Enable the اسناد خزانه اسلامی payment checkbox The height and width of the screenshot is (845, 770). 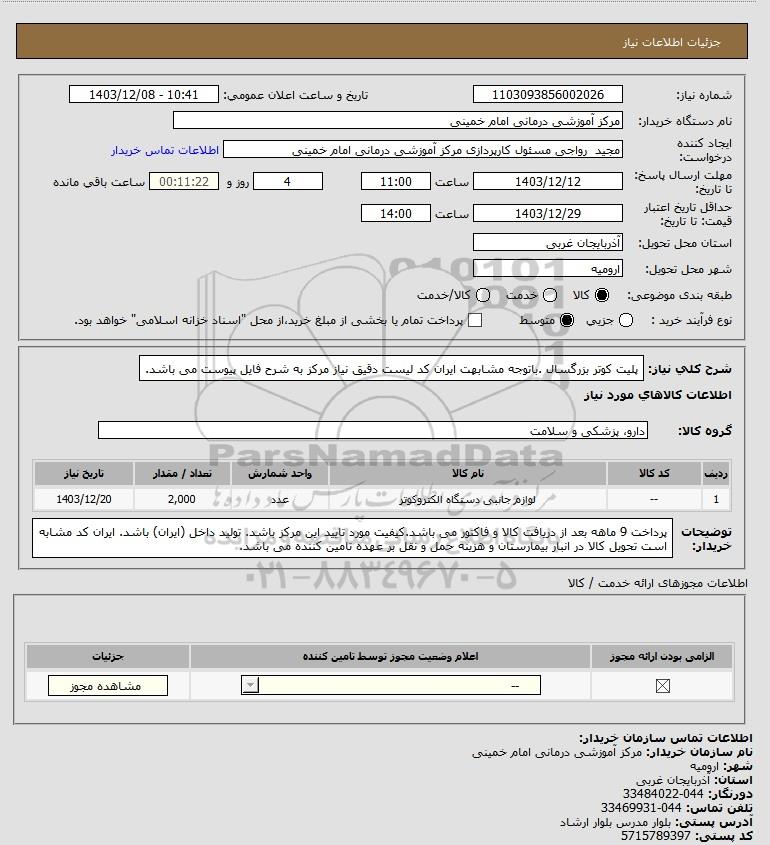[x=475, y=321]
